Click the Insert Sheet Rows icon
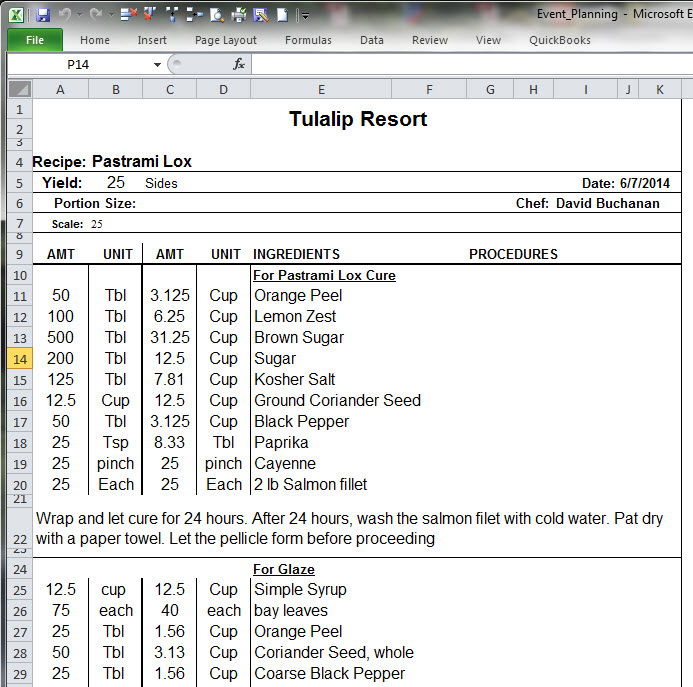The width and height of the screenshot is (693, 687). 194,15
